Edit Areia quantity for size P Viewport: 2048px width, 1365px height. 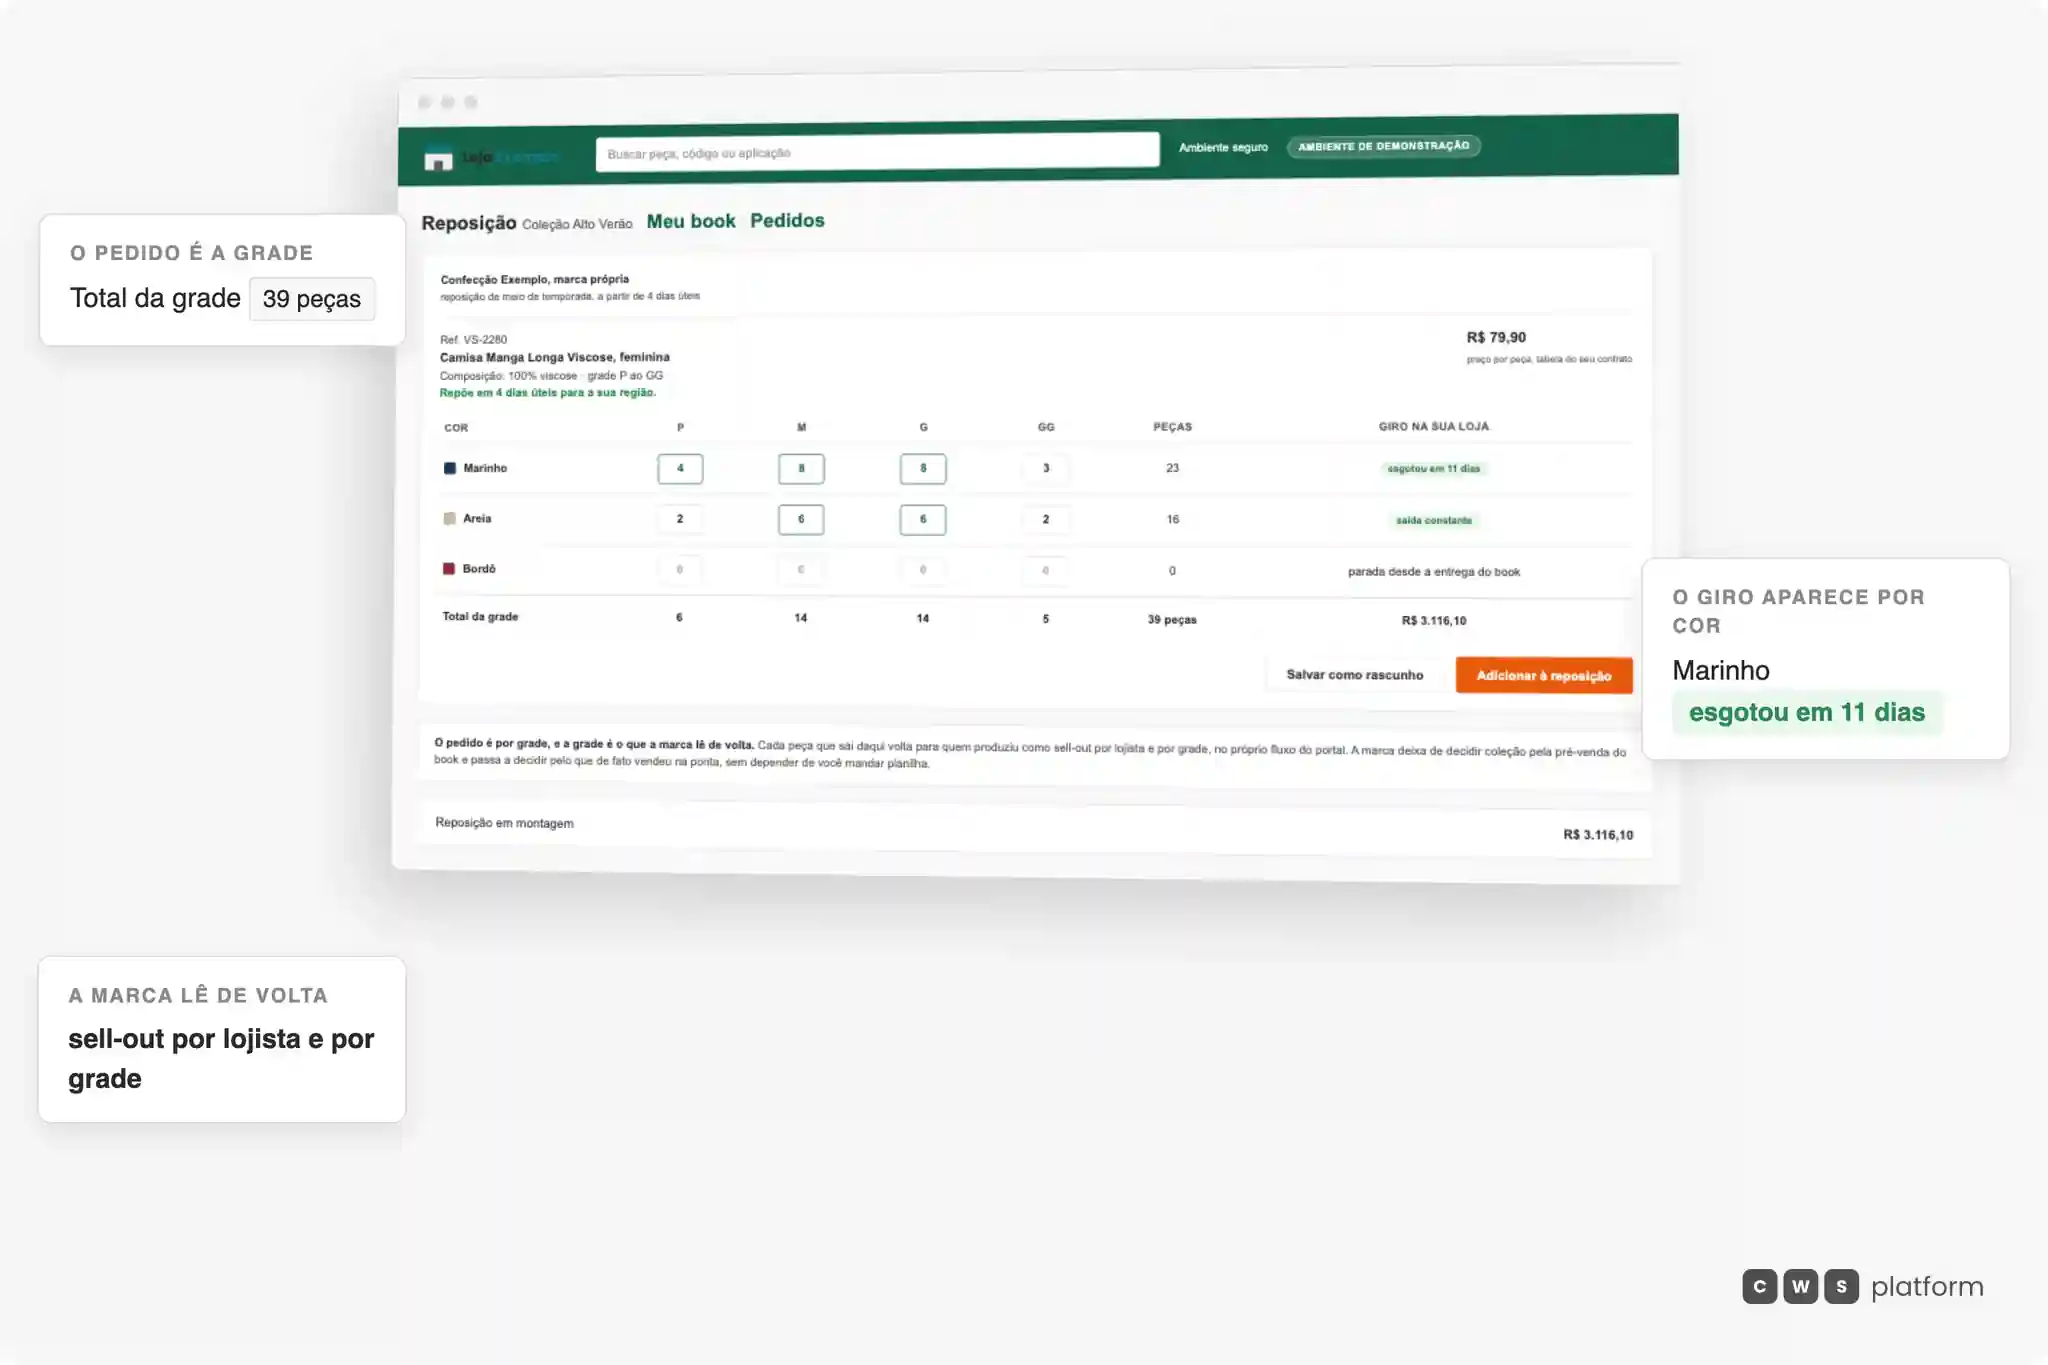pos(680,519)
